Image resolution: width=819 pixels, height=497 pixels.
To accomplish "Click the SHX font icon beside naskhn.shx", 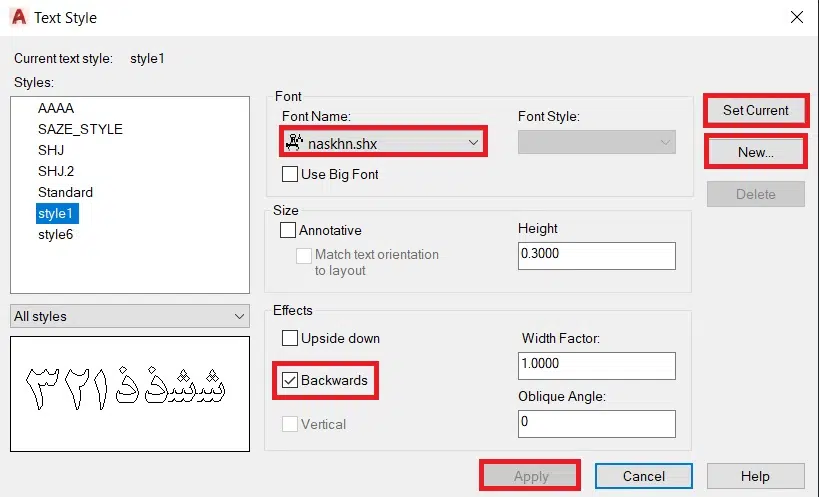I will pos(294,143).
